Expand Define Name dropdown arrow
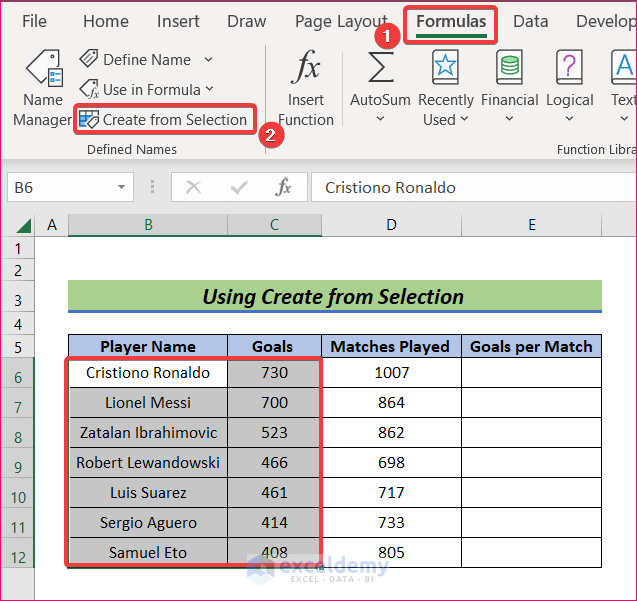This screenshot has width=637, height=601. tap(208, 60)
